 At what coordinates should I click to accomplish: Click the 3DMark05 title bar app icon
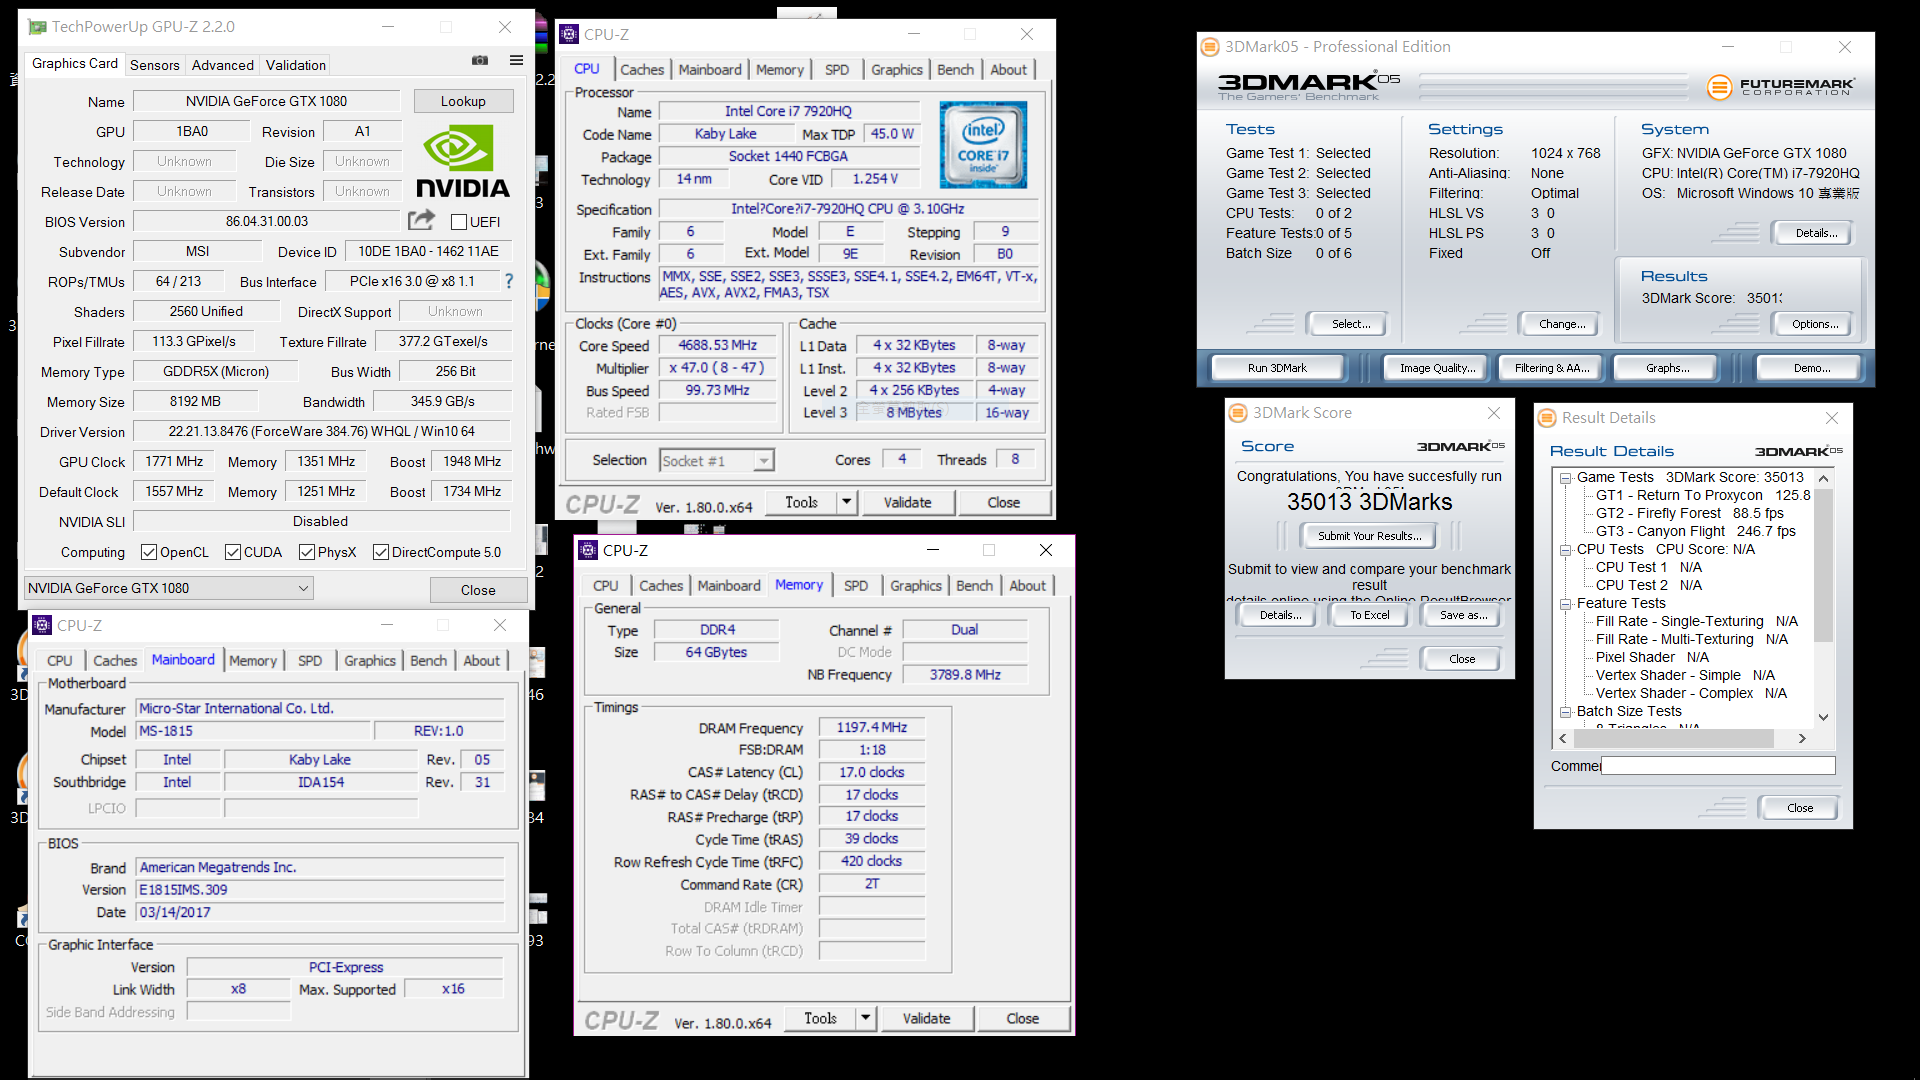tap(1210, 47)
